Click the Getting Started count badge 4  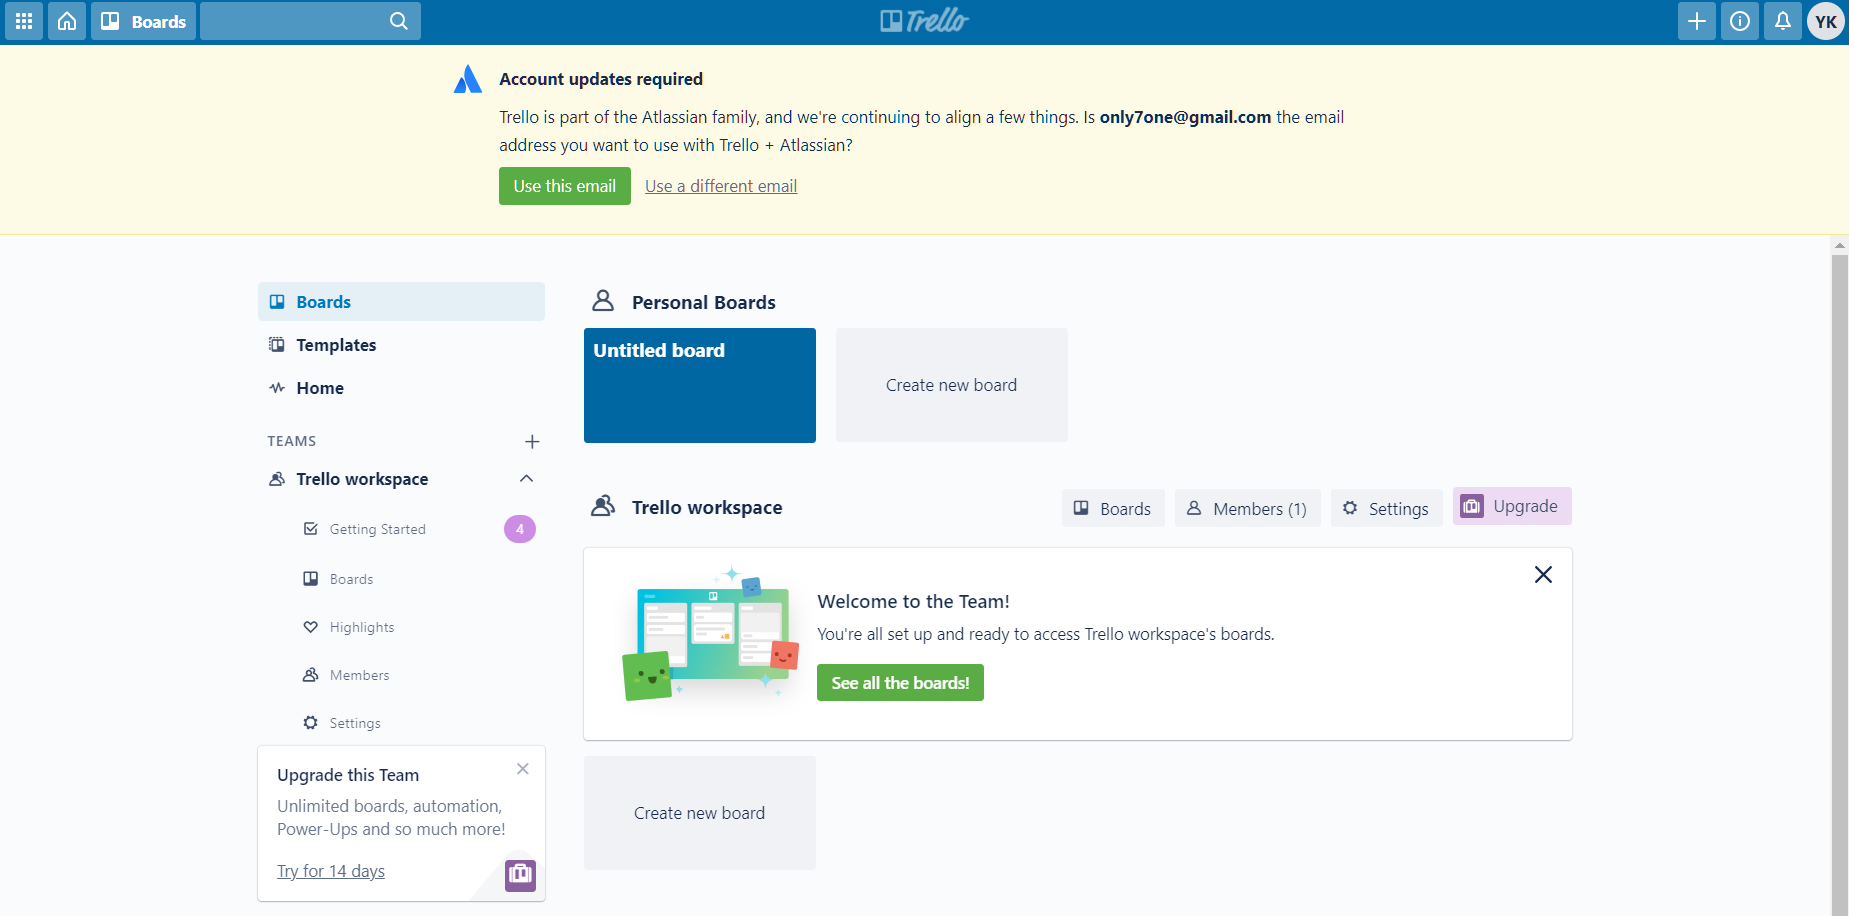pos(520,529)
